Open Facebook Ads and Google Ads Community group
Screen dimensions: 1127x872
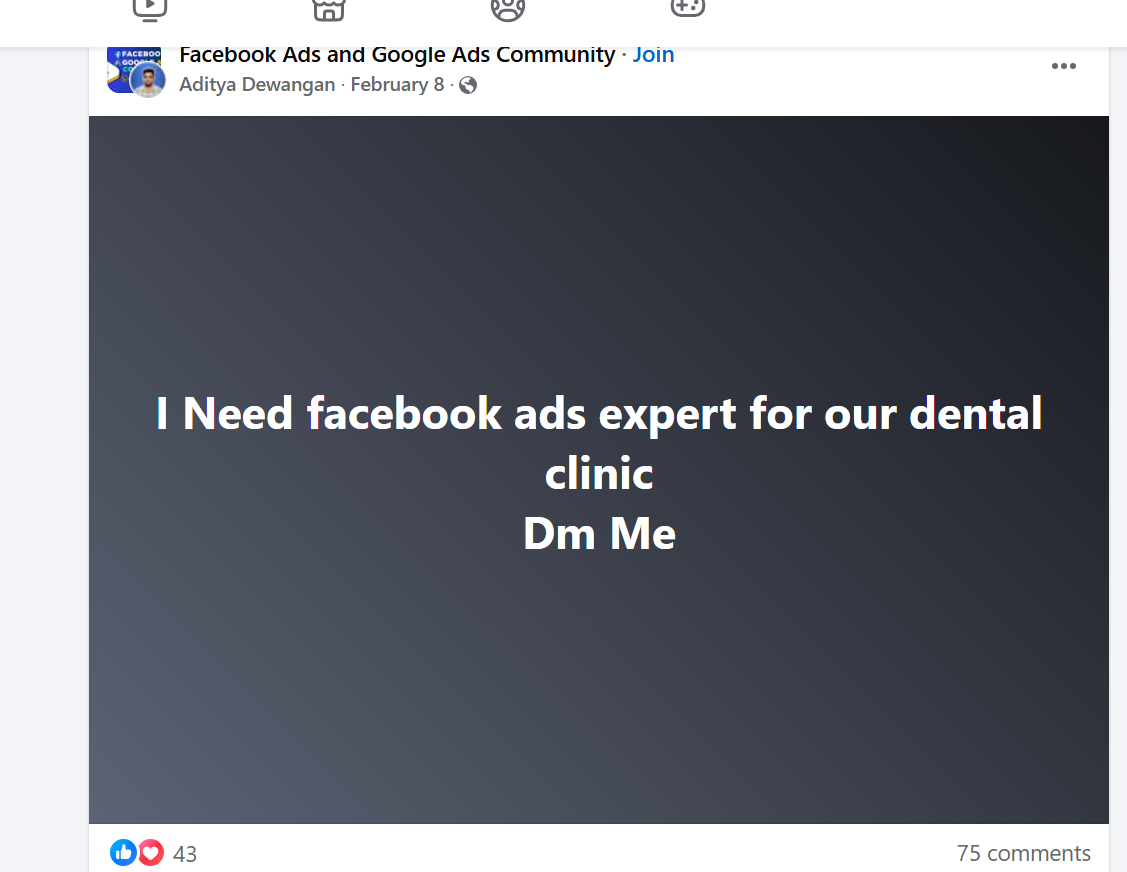click(397, 55)
